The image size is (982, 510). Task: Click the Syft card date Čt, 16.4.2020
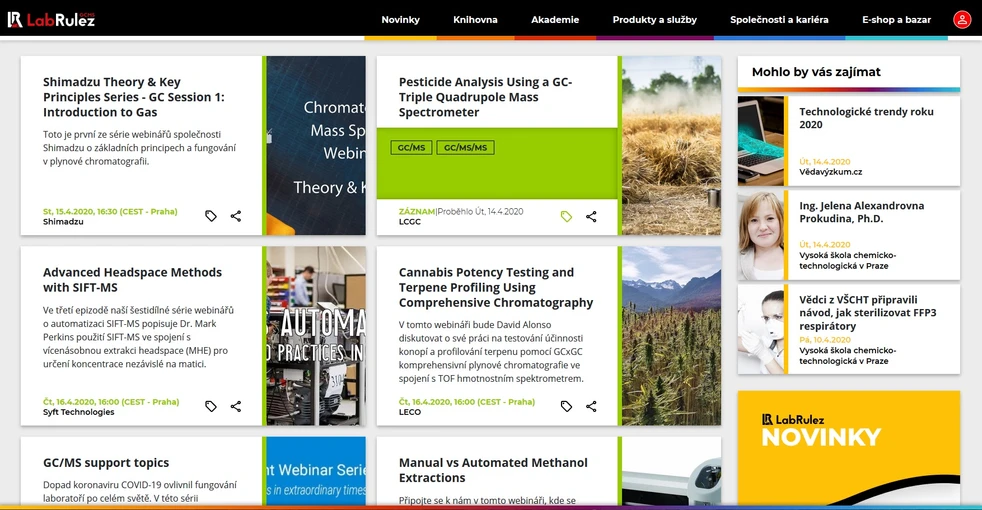[x=111, y=402]
